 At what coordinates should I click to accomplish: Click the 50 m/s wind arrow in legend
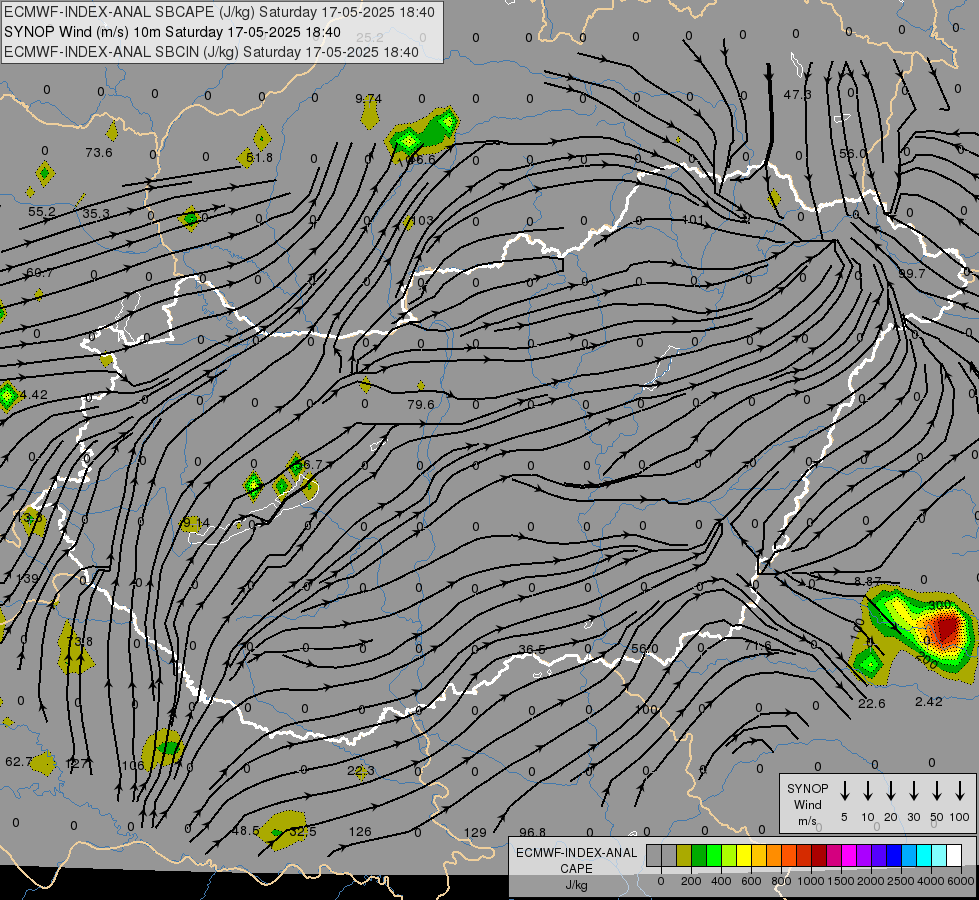tap(937, 791)
